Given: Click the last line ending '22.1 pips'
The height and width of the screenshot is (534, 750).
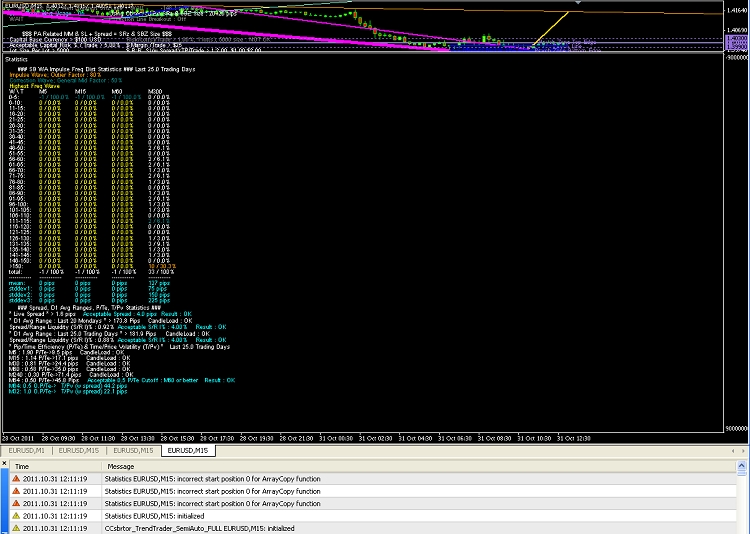Looking at the screenshot, I should (68, 391).
